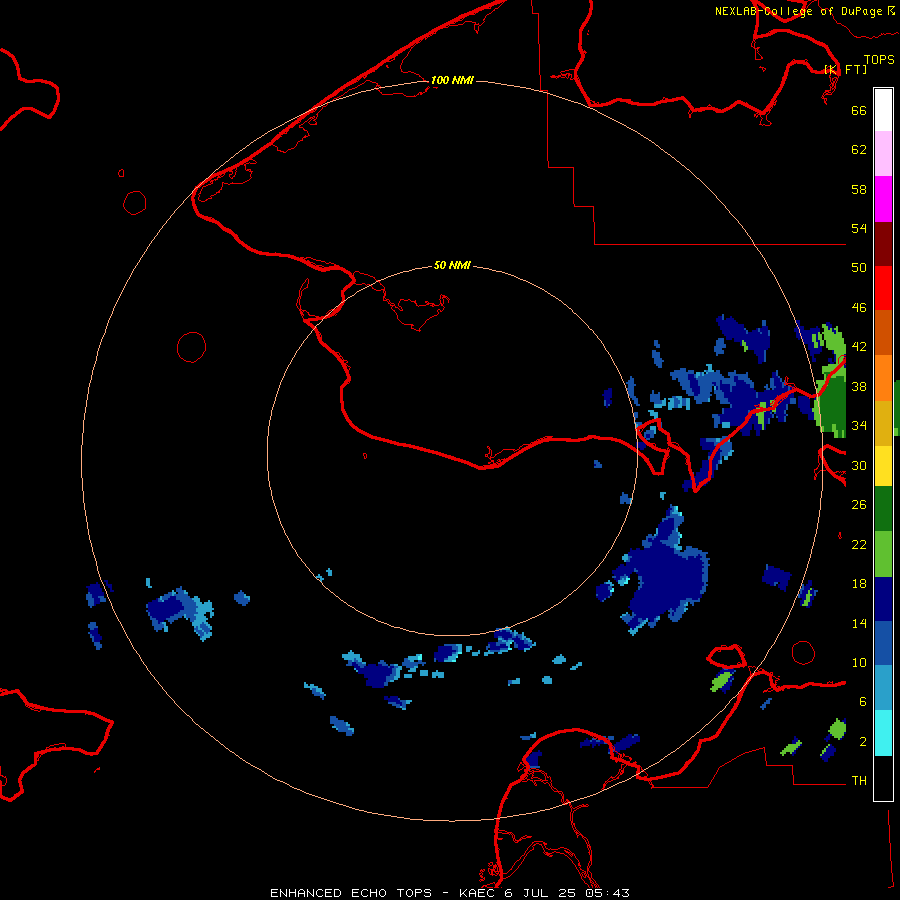Image resolution: width=900 pixels, height=900 pixels.
Task: Click the light pink legend swatch
Action: click(x=883, y=154)
